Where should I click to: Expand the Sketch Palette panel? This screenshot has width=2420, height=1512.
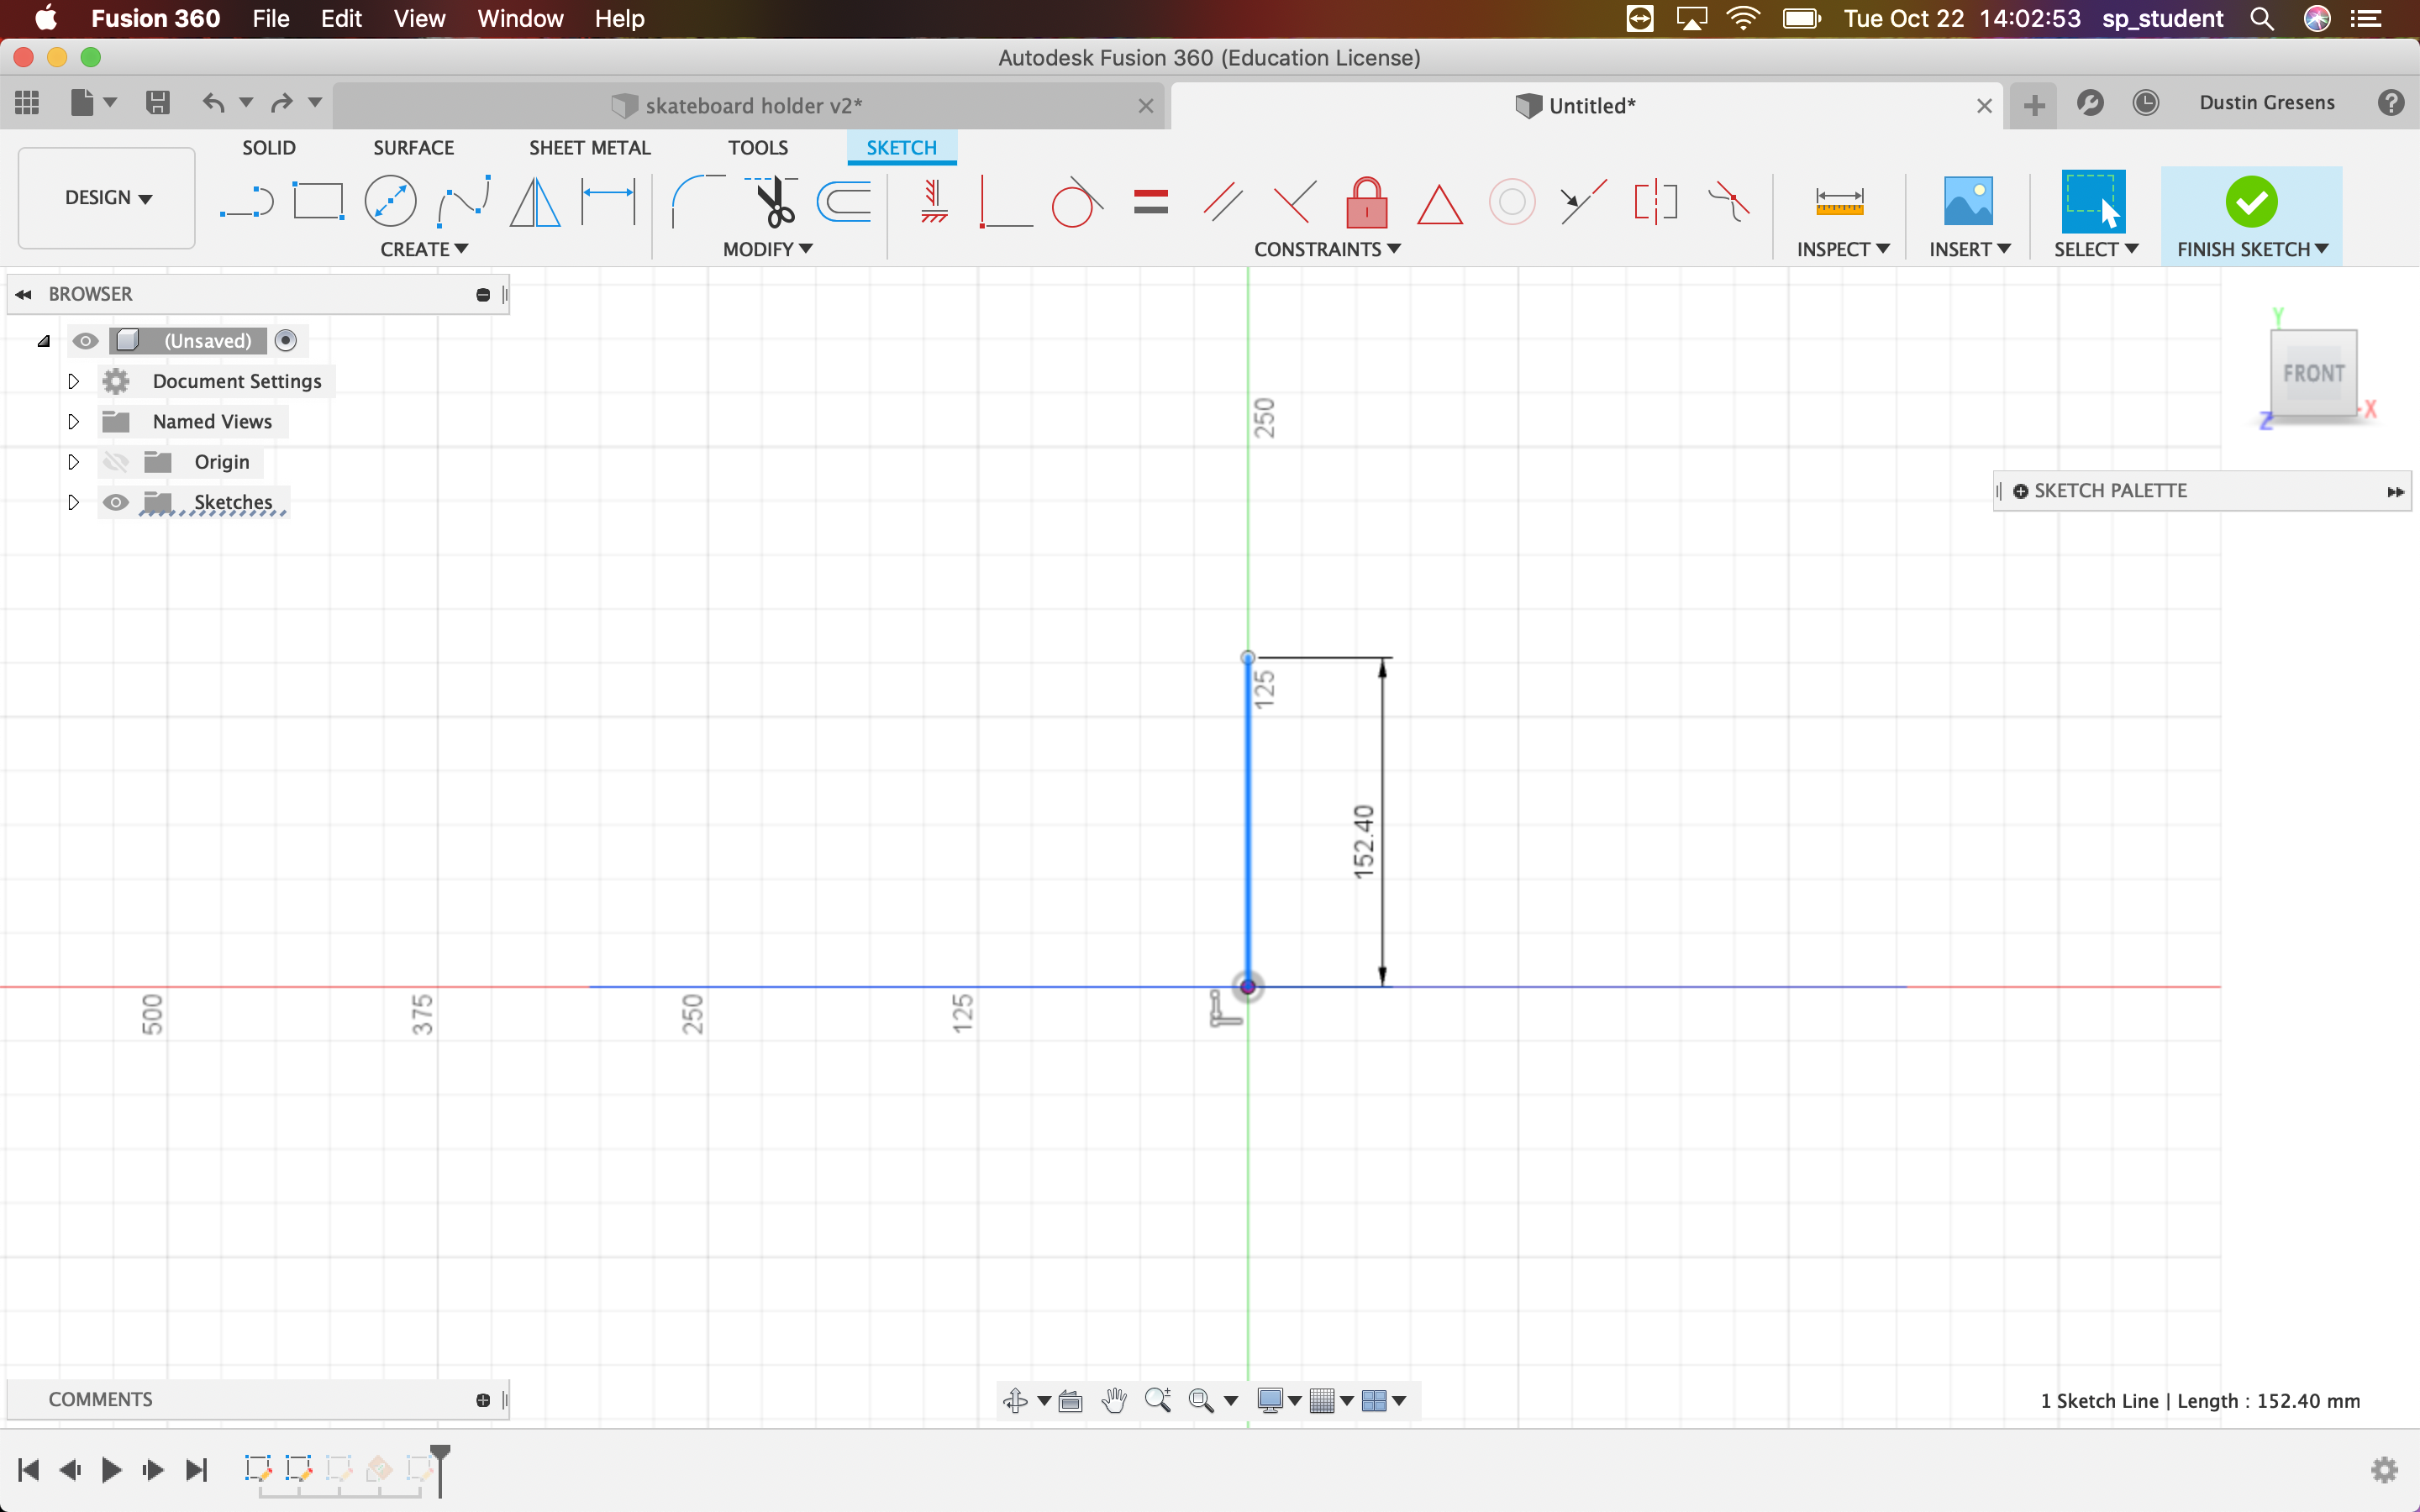(2395, 491)
